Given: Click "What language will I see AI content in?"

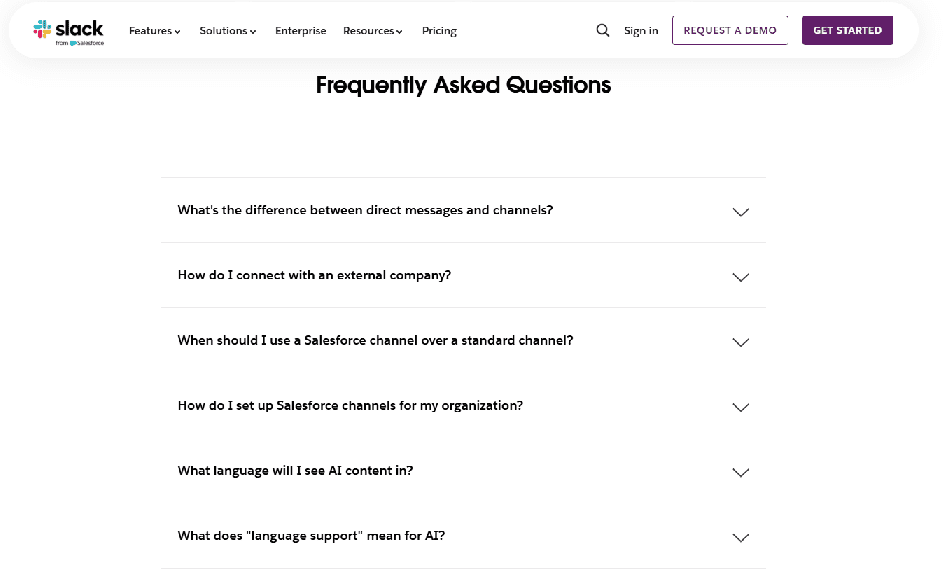Looking at the screenshot, I should (x=295, y=470).
